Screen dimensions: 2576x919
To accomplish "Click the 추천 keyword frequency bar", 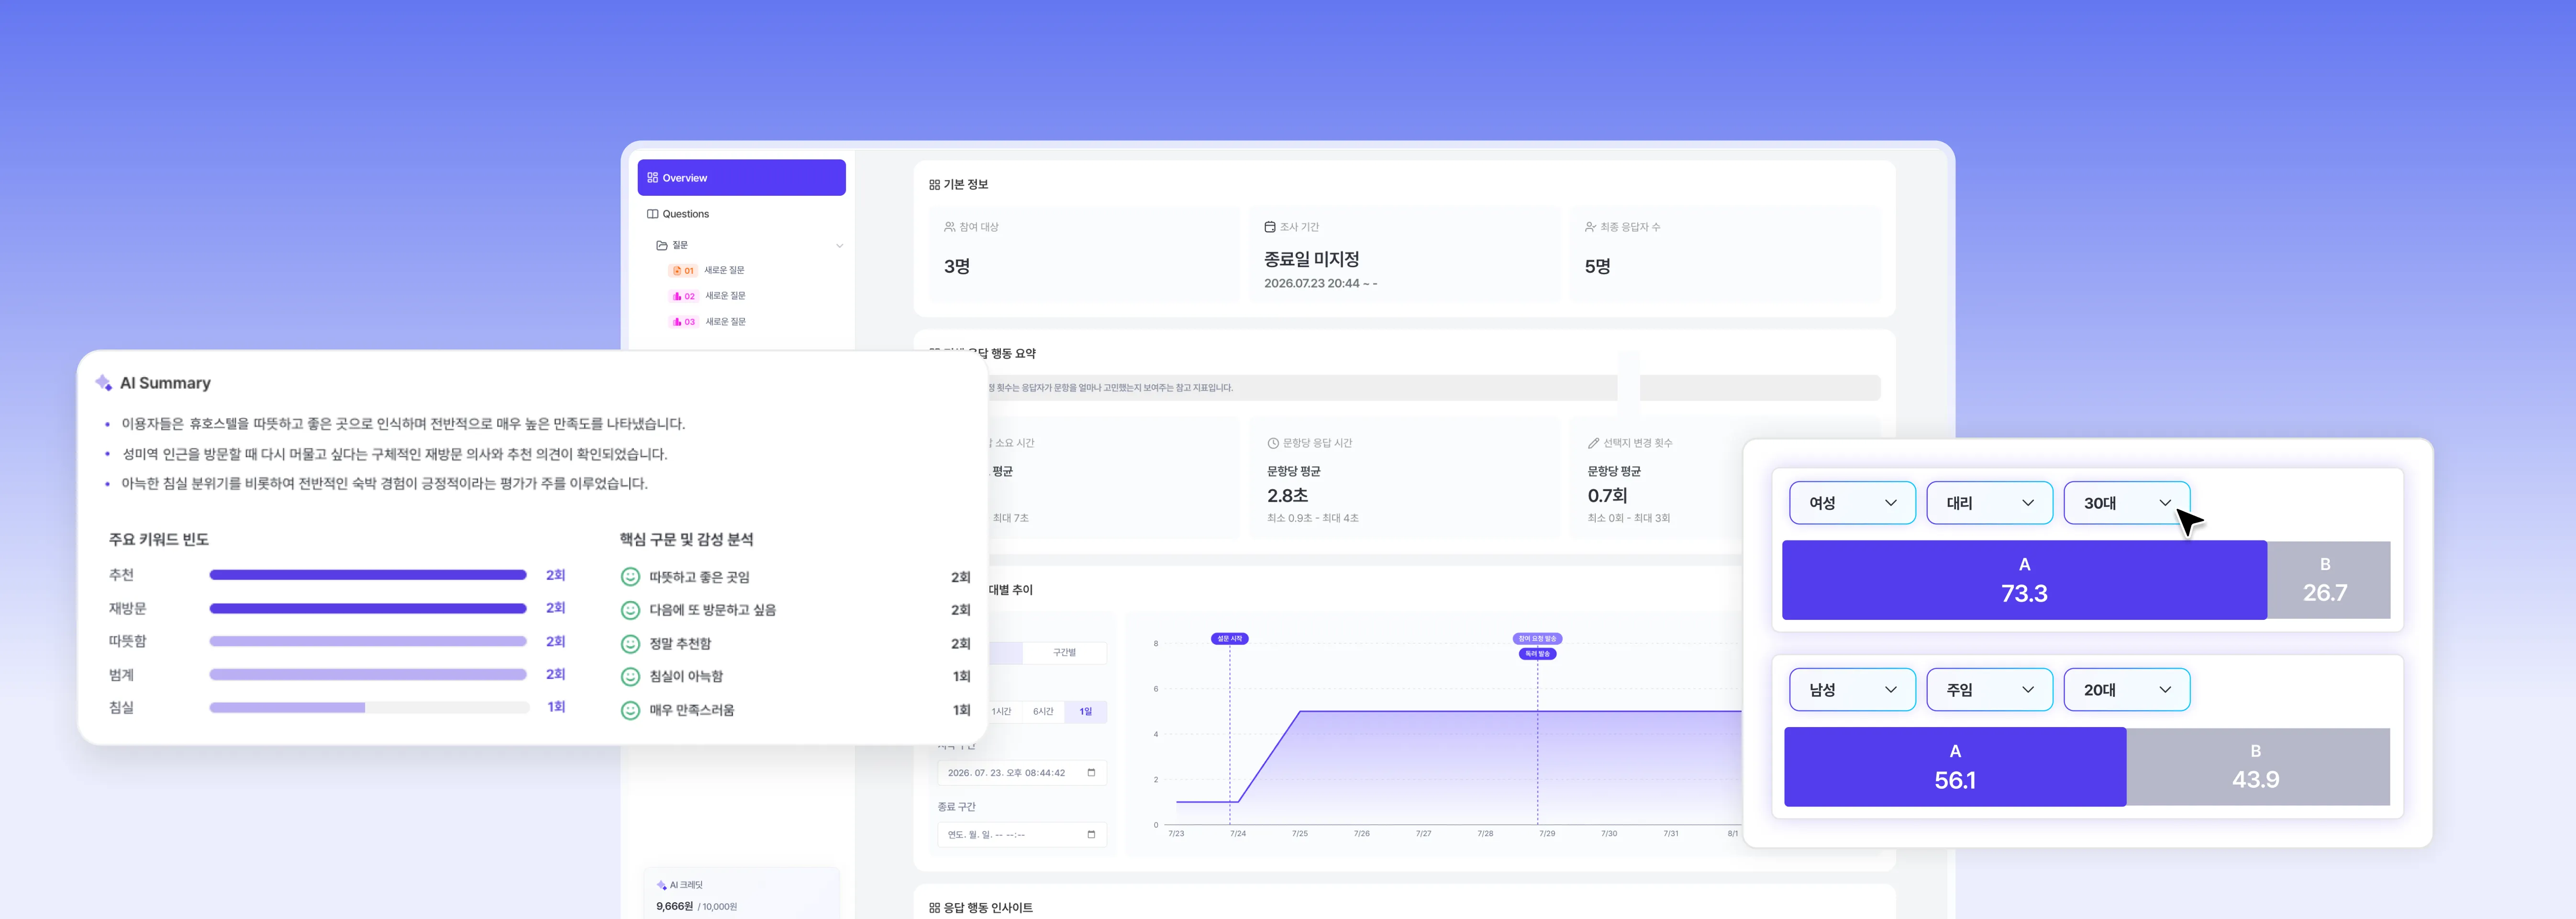I will tap(368, 575).
